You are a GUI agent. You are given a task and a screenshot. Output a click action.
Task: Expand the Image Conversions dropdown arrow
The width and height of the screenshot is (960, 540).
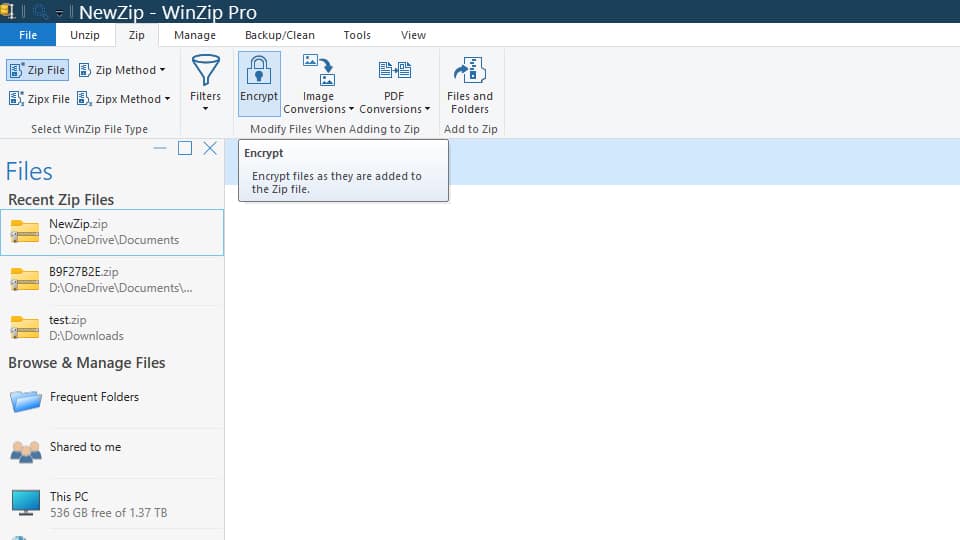pyautogui.click(x=351, y=109)
